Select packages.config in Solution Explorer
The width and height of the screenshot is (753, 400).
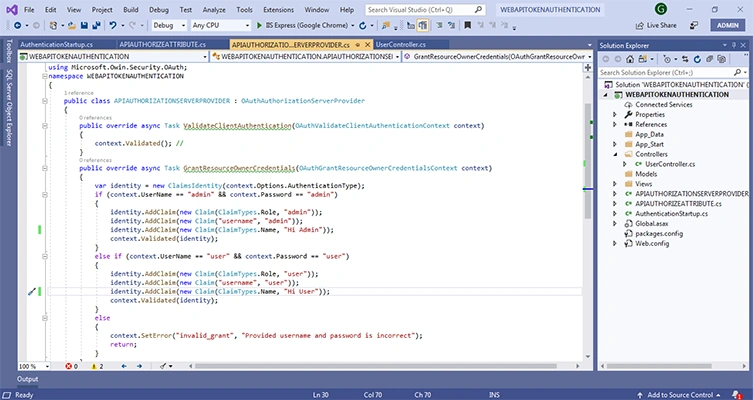pos(658,233)
